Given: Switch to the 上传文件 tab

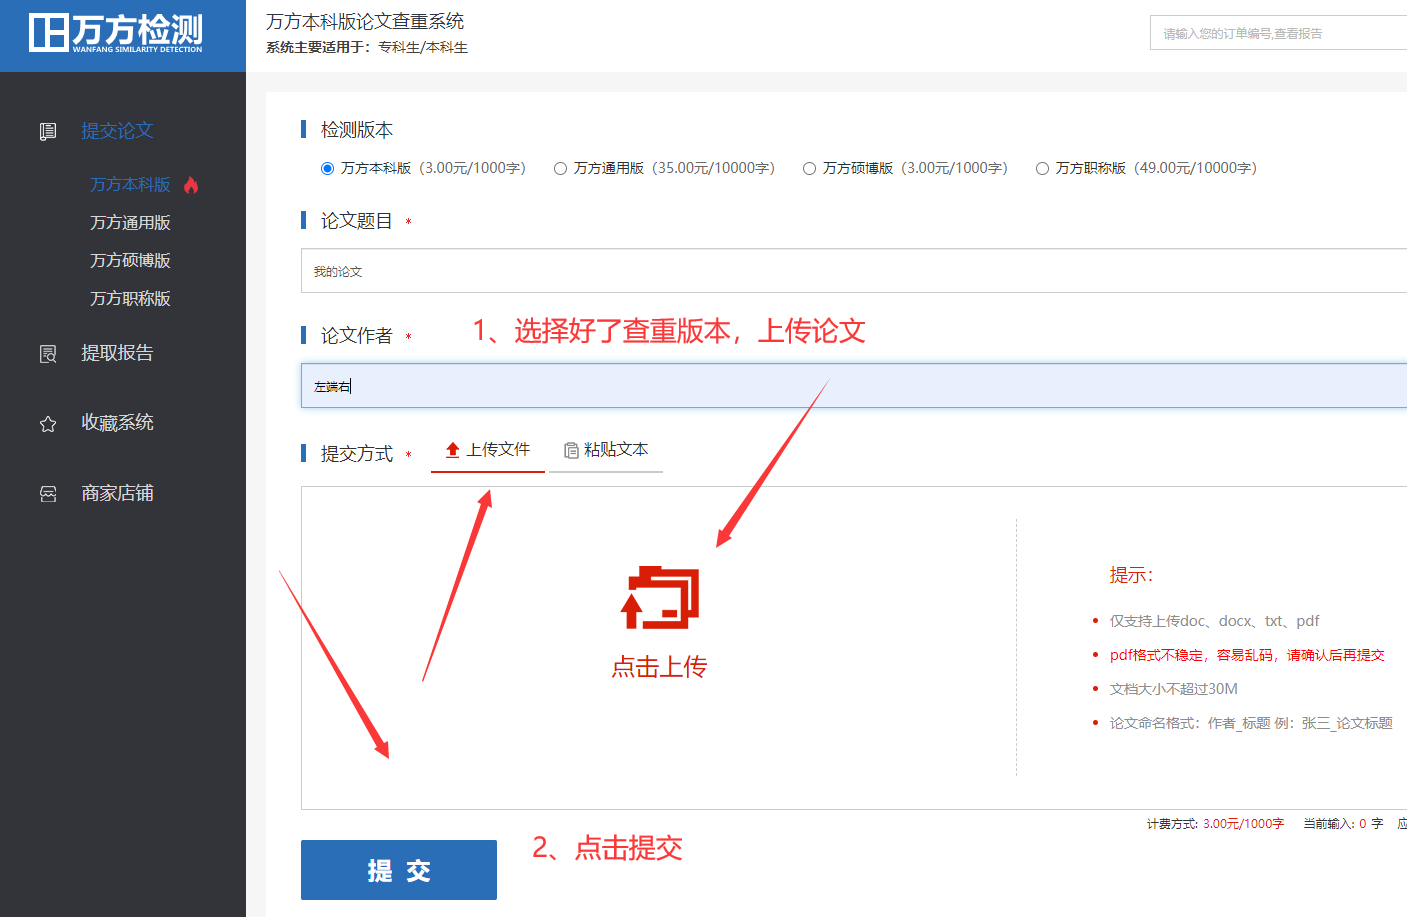Looking at the screenshot, I should tap(488, 451).
